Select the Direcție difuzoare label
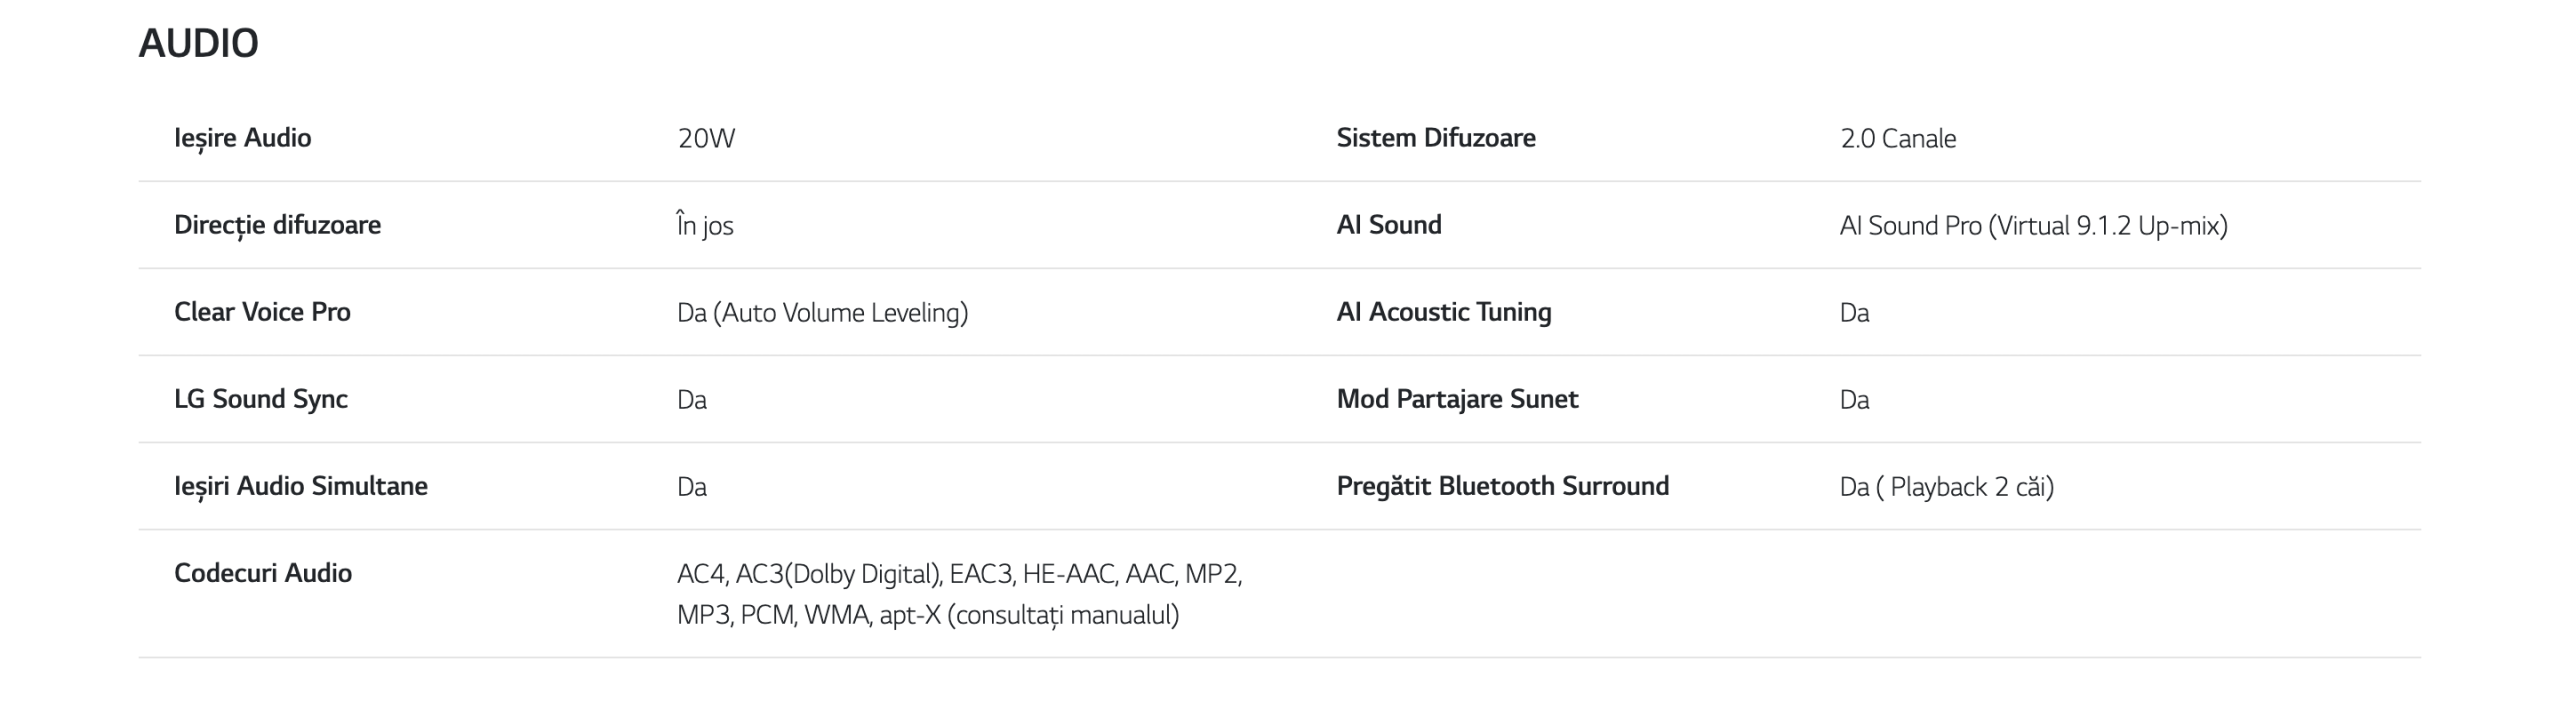Viewport: 2560px width, 709px height. 277,225
